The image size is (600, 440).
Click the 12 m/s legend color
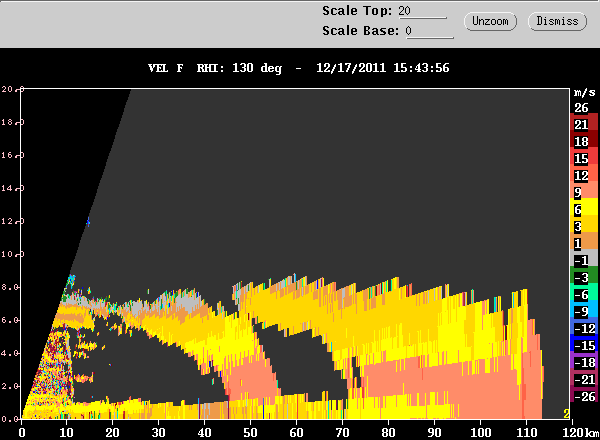pyautogui.click(x=585, y=175)
